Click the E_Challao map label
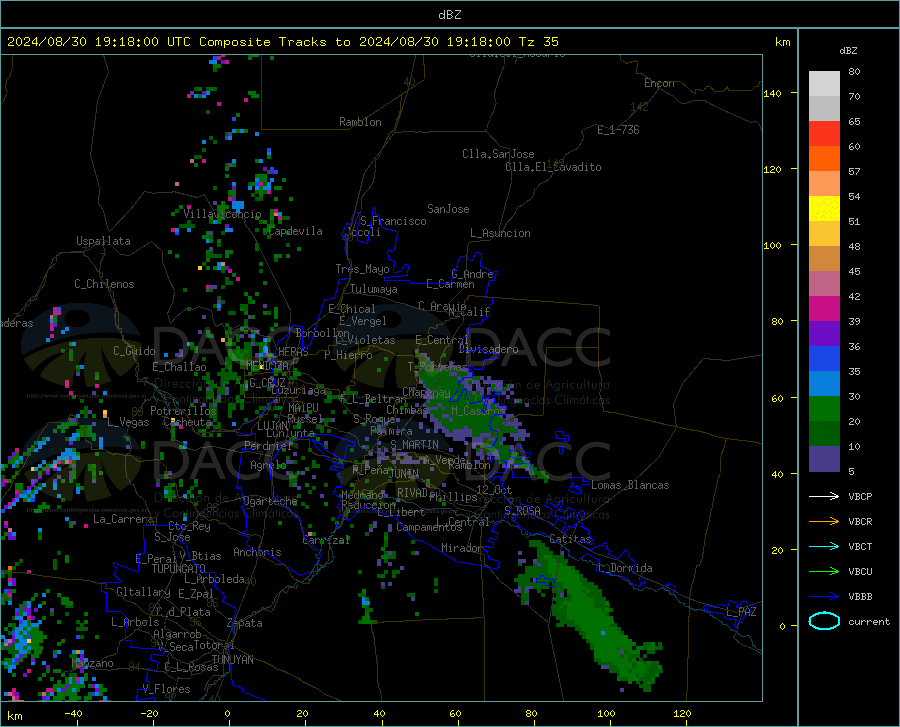The width and height of the screenshot is (900, 727). [x=179, y=367]
